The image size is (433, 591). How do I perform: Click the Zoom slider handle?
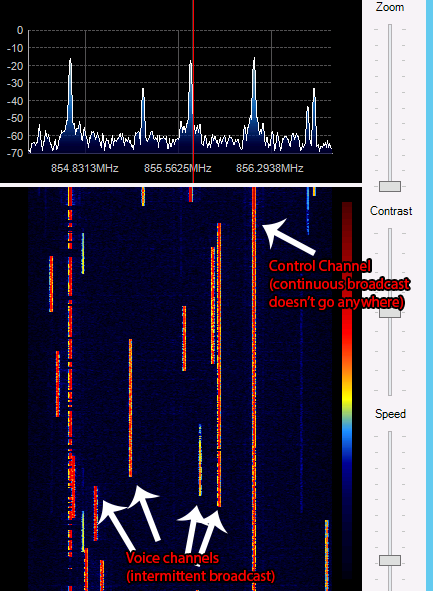click(390, 186)
